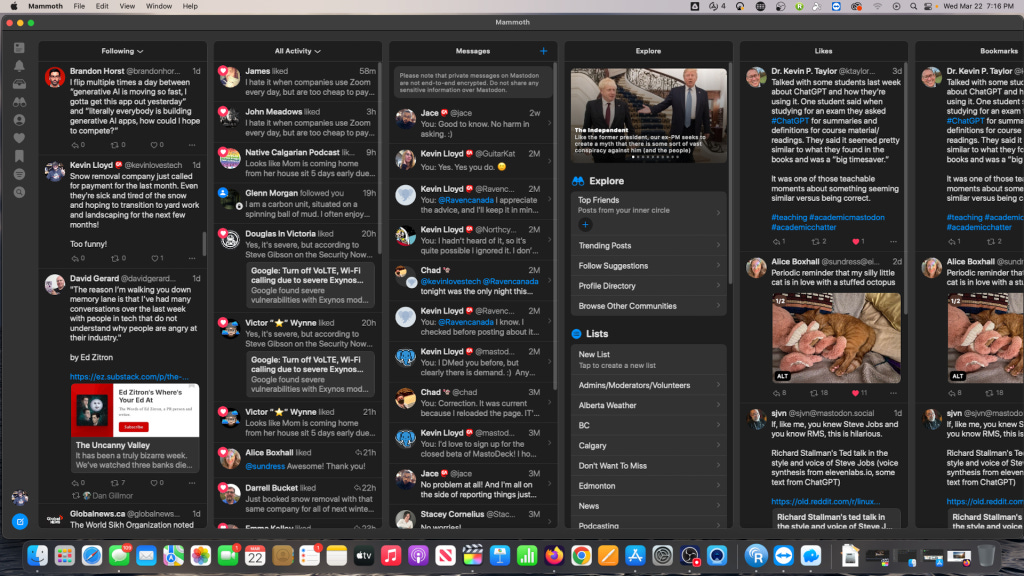Like Kevin Lloyd's snow removal post
Screen dimensions: 1024x576
pyautogui.click(x=157, y=259)
